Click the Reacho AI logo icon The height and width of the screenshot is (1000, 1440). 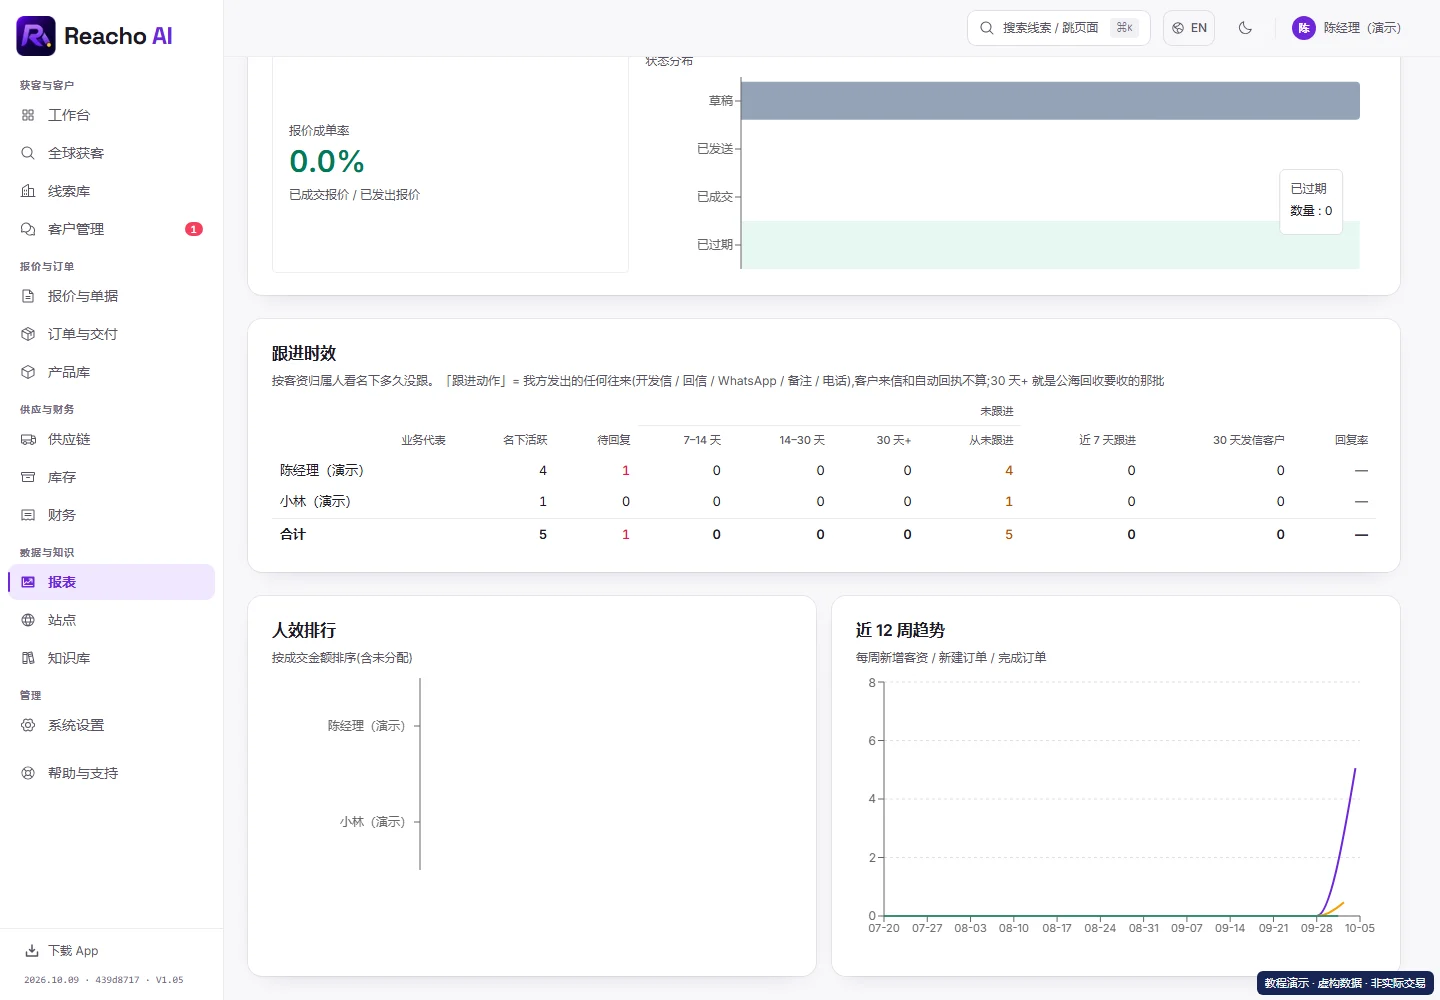tap(36, 36)
